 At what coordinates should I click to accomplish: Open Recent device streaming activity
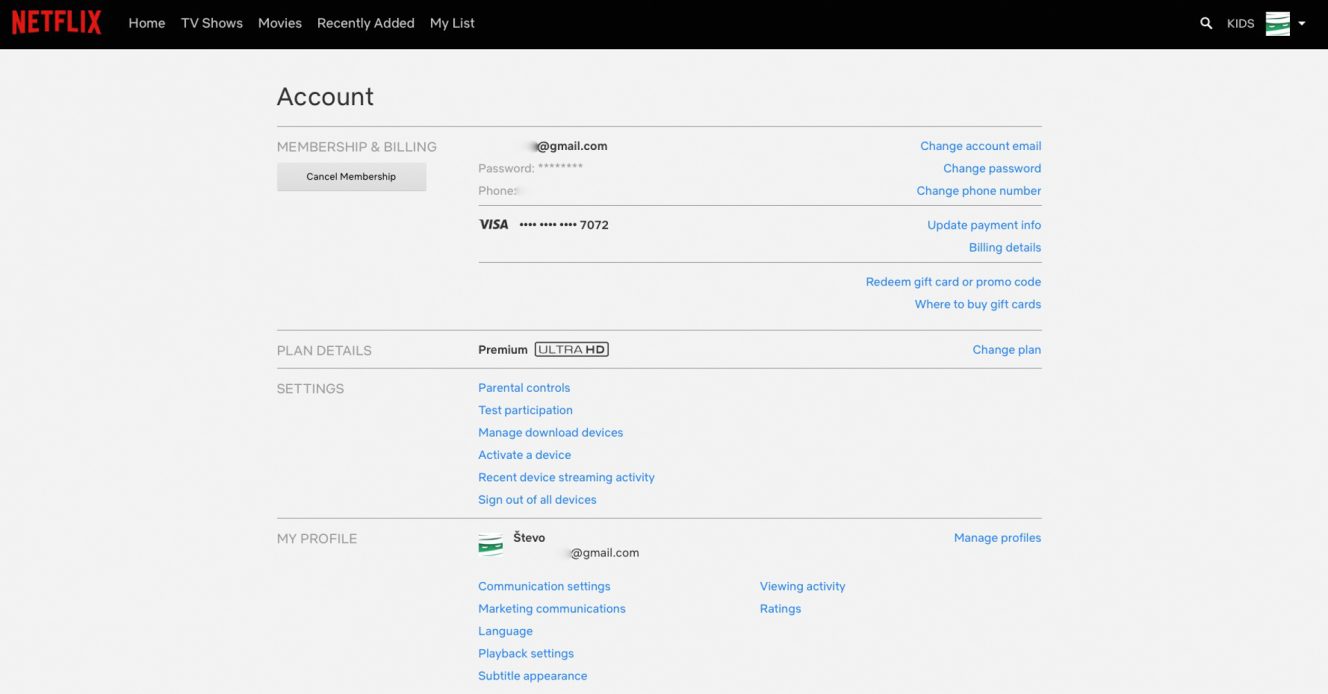(567, 478)
